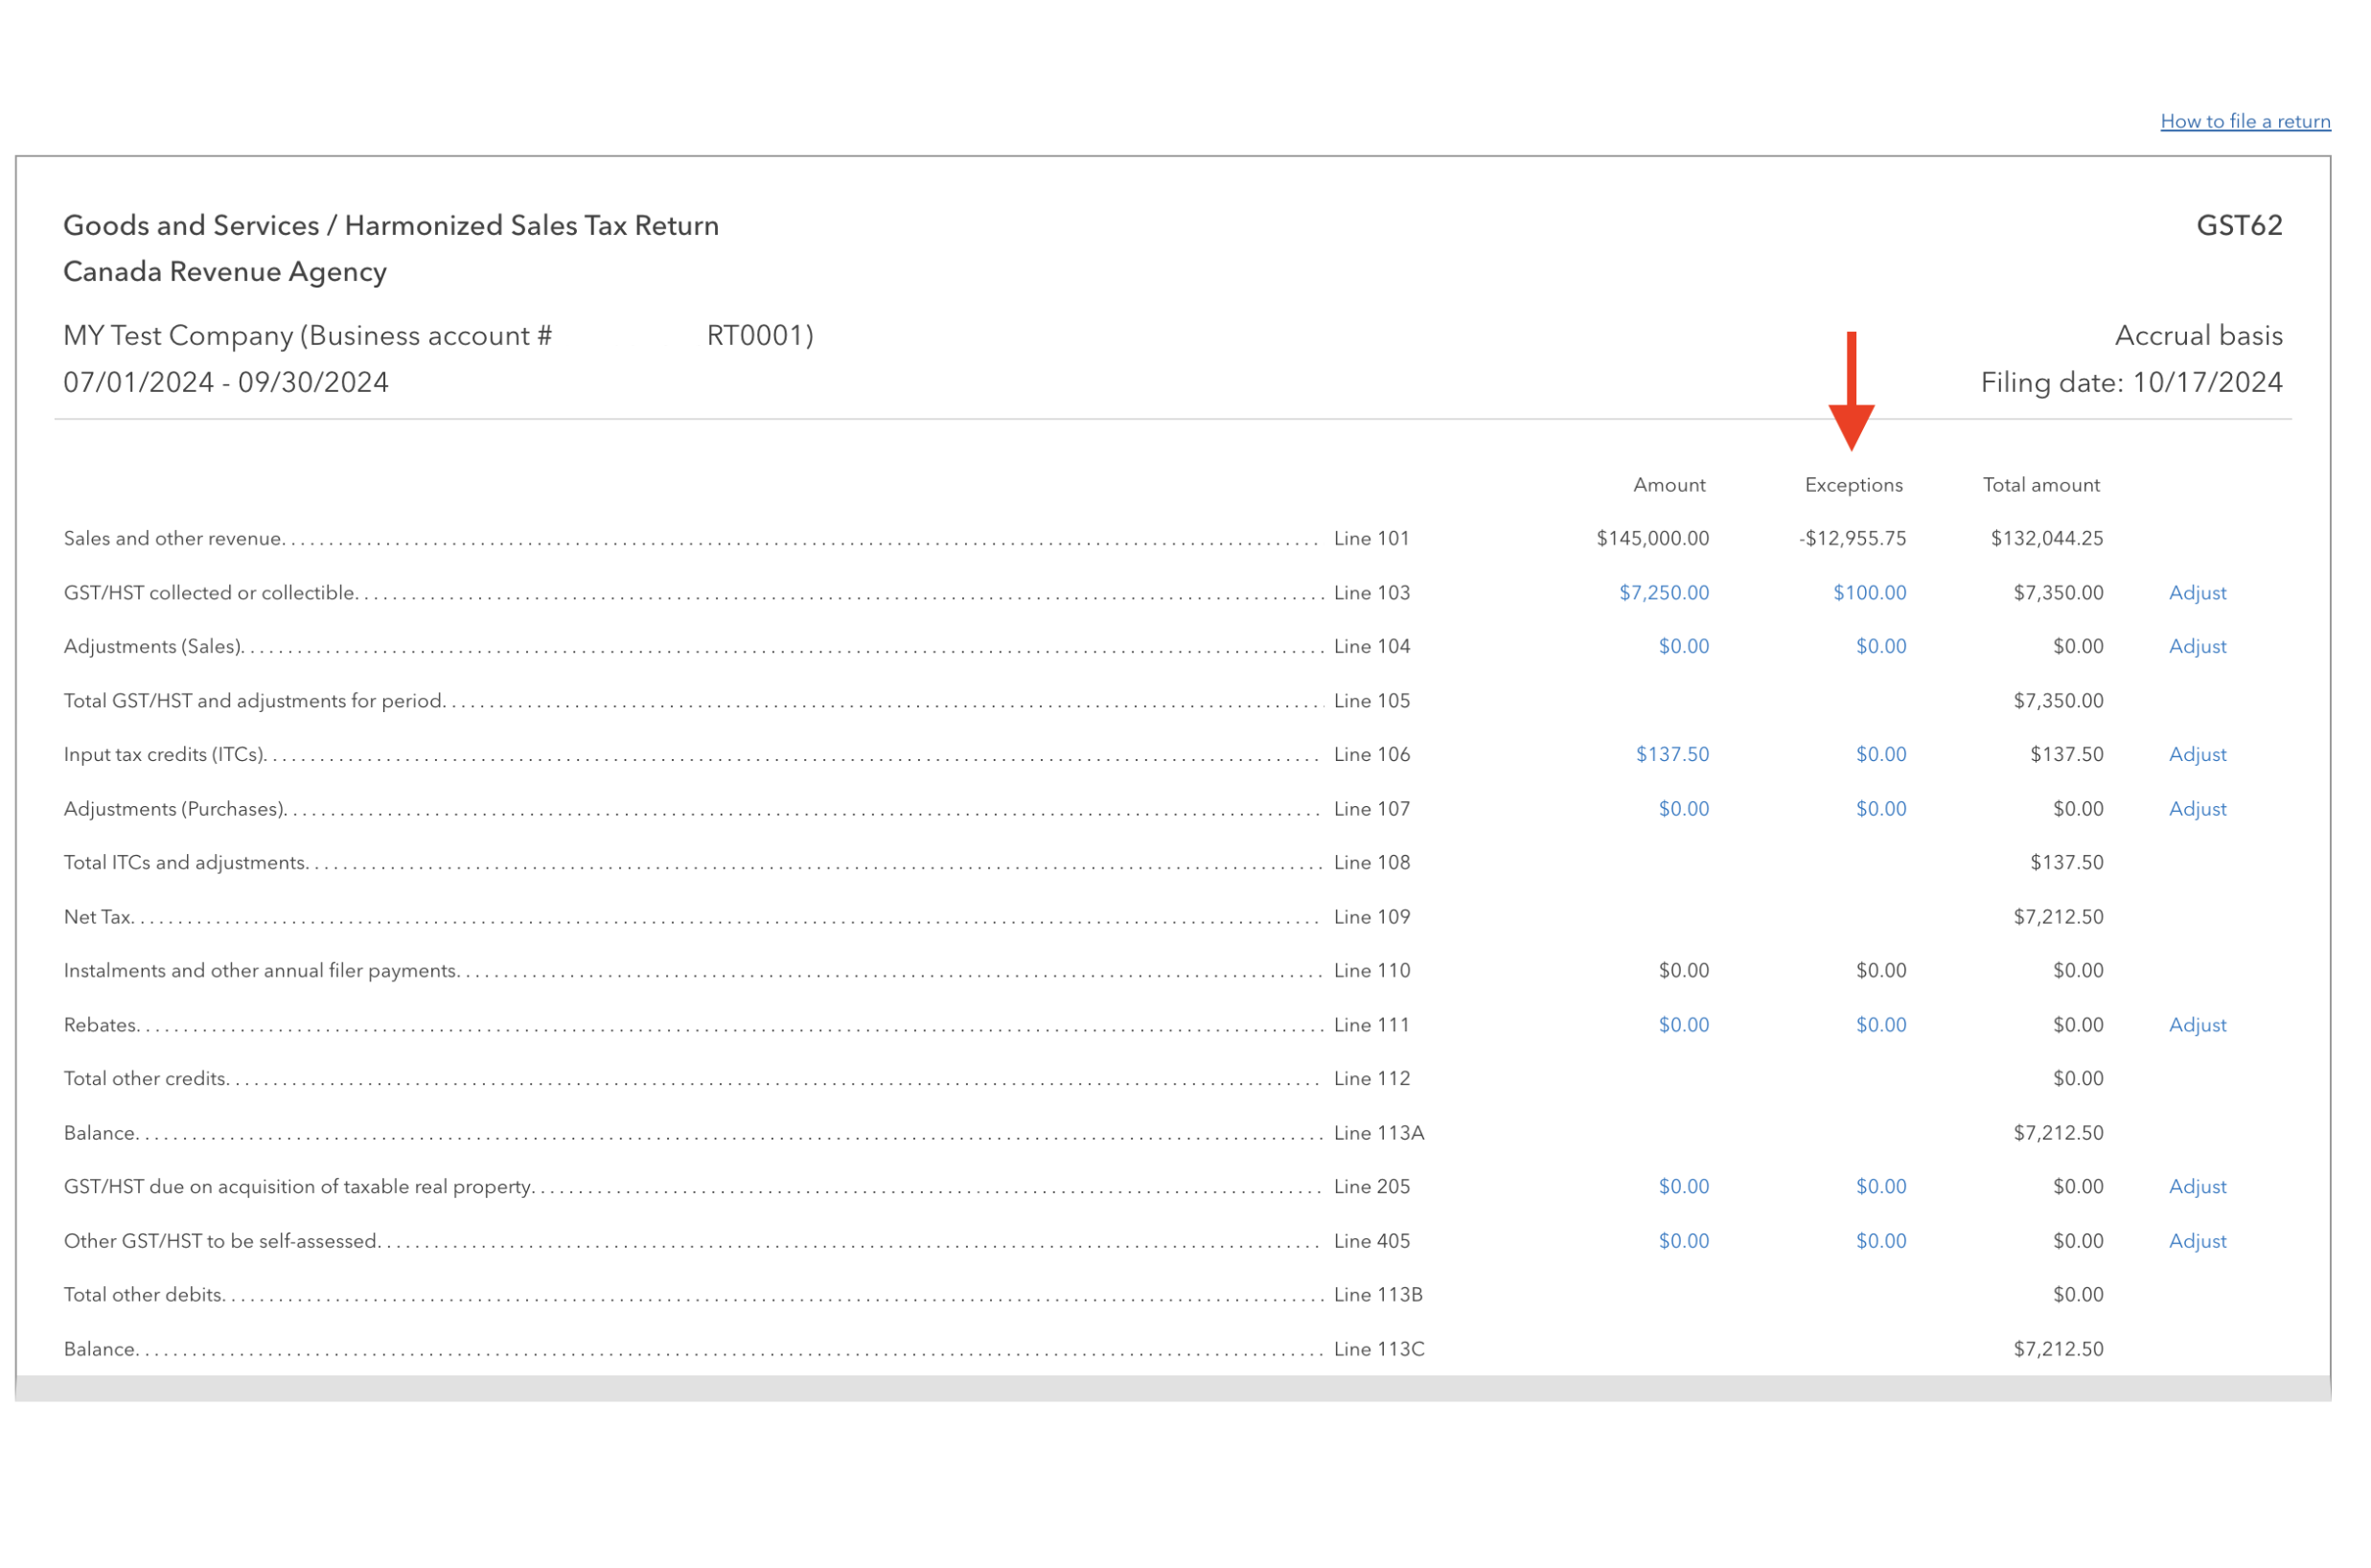Click the 'MY Test Company' business account line

point(438,336)
